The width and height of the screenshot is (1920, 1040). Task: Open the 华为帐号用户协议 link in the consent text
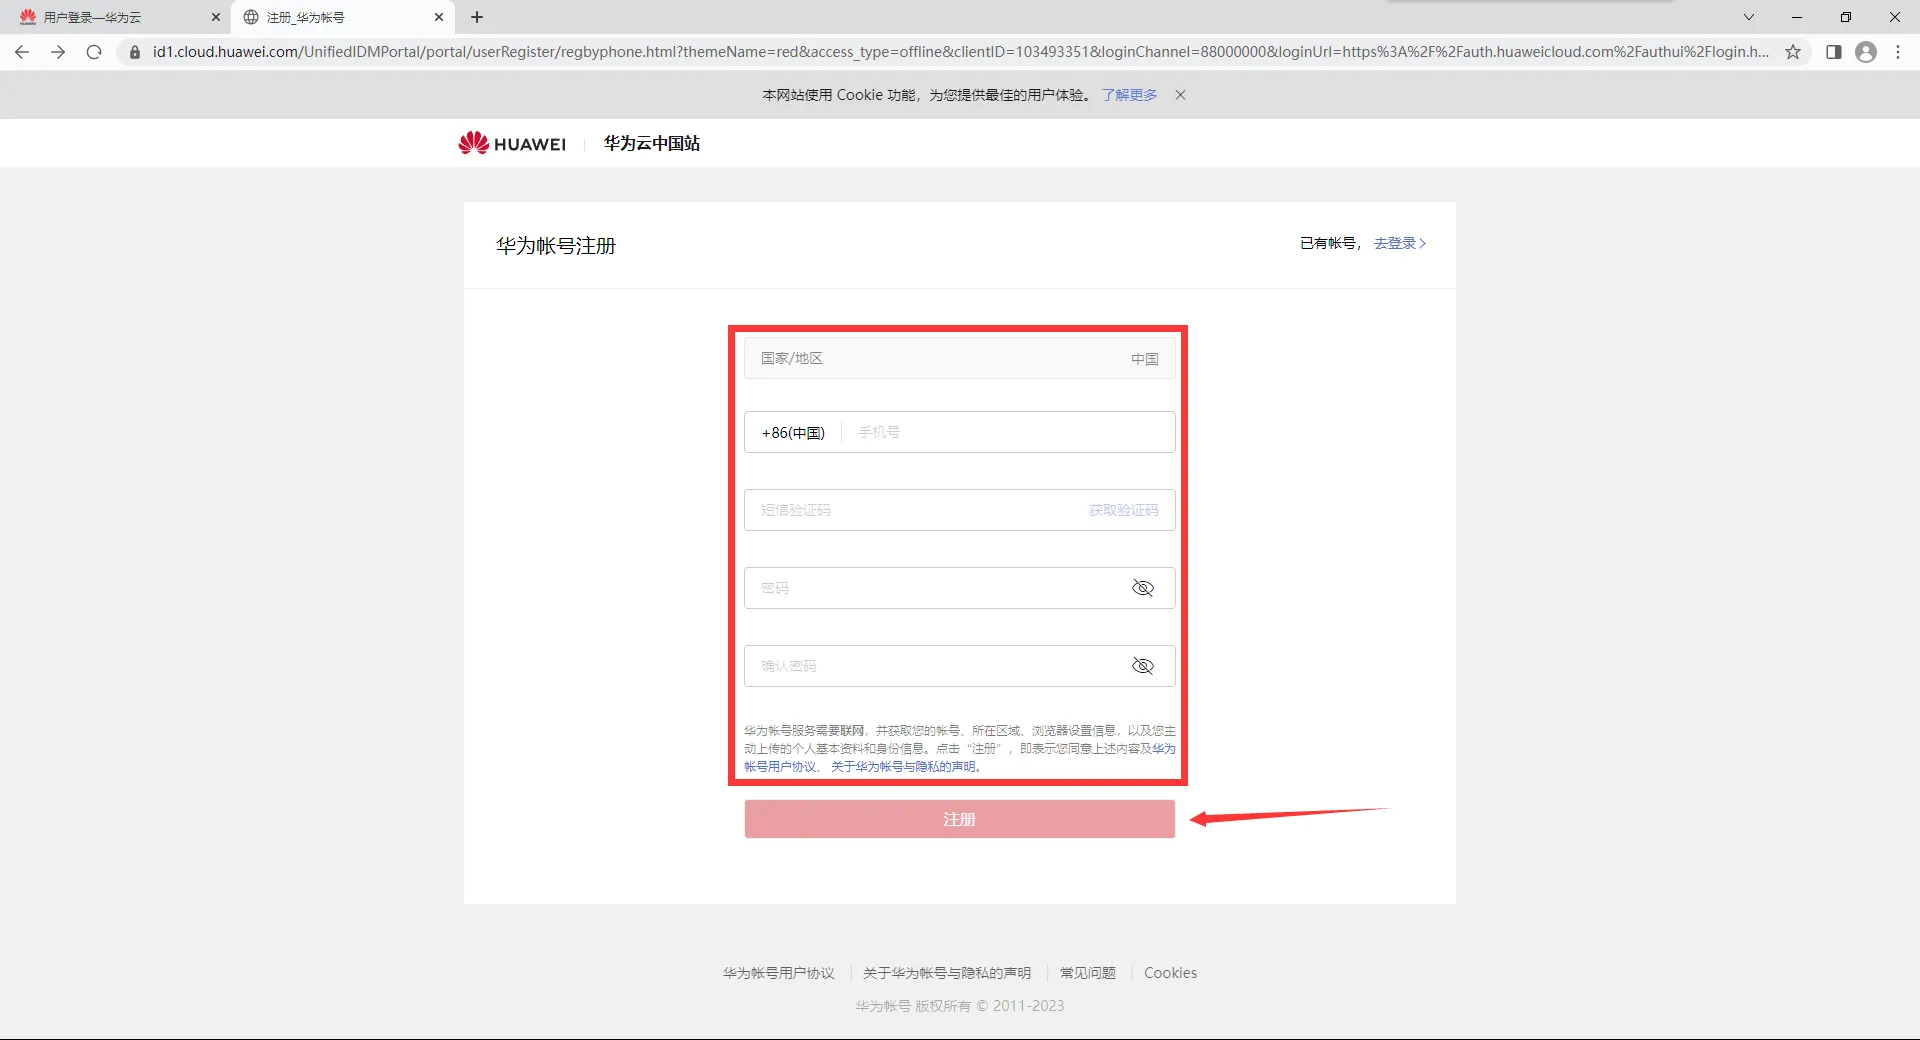click(x=781, y=767)
